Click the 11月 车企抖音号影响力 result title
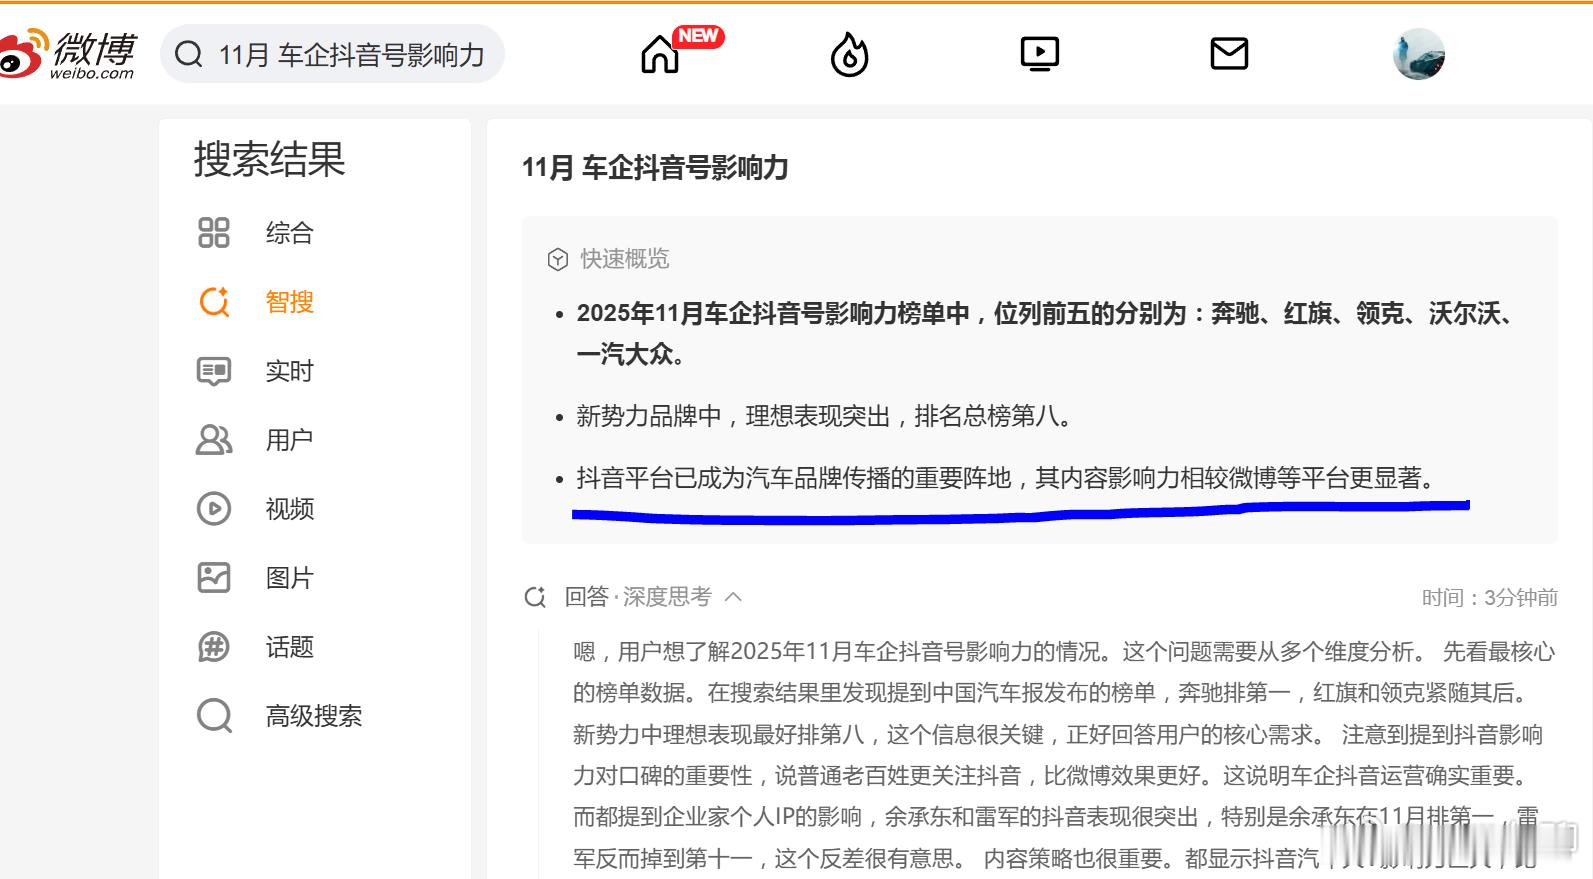The image size is (1593, 879). [655, 167]
